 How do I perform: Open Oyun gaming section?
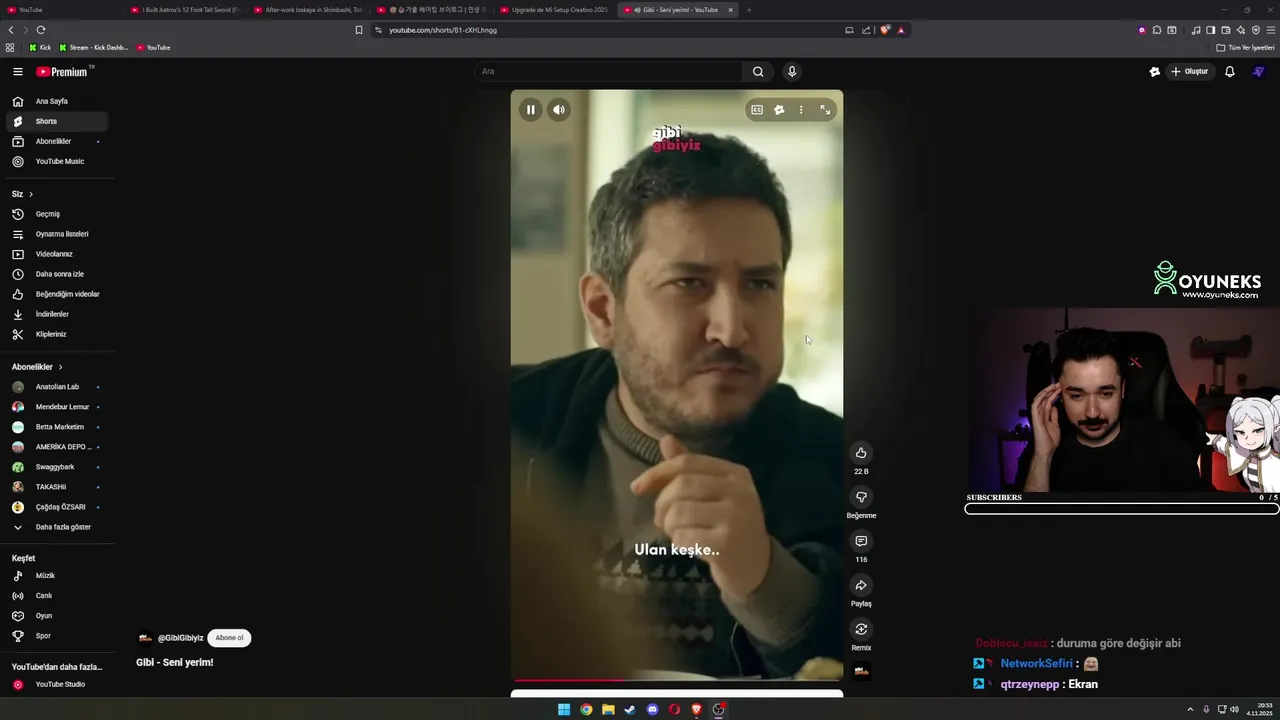point(57,616)
